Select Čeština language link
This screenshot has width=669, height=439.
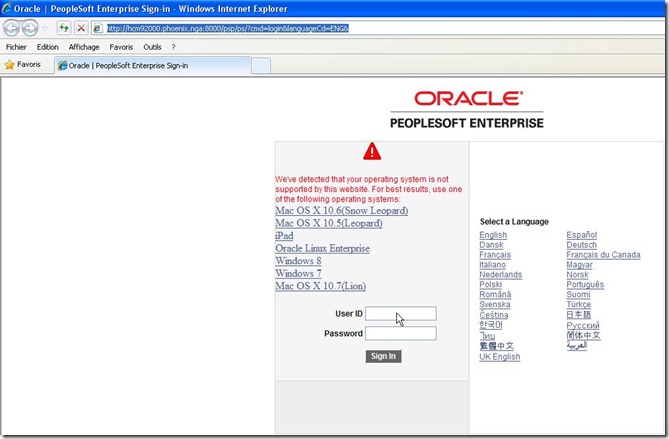494,315
